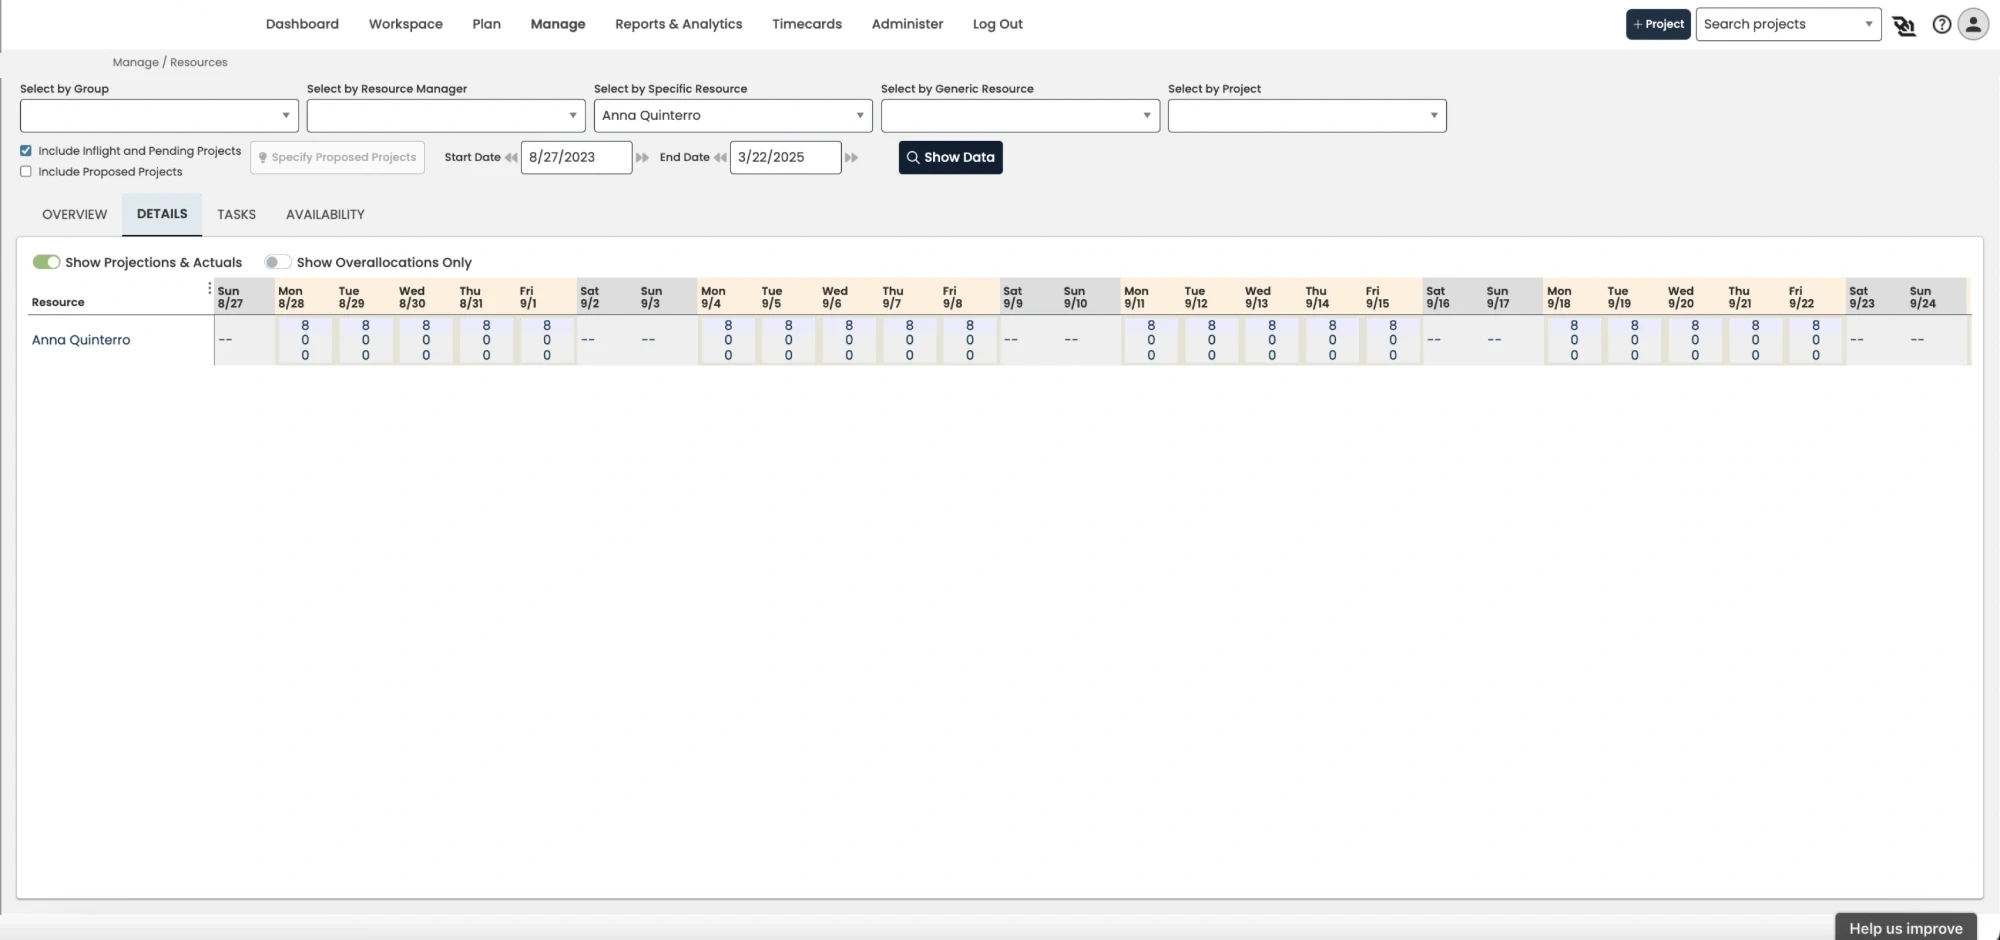Screen dimensions: 2000x940
Task: Open the Select by Resource Manager dropdown
Action: tap(446, 116)
